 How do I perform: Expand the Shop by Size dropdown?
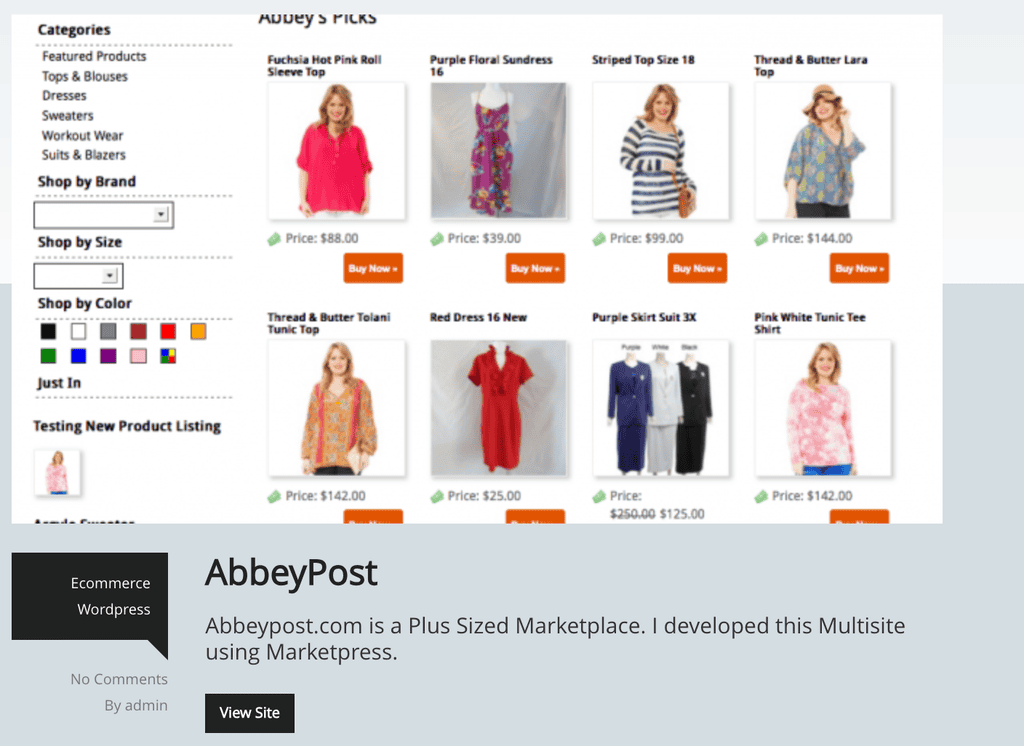click(x=78, y=276)
